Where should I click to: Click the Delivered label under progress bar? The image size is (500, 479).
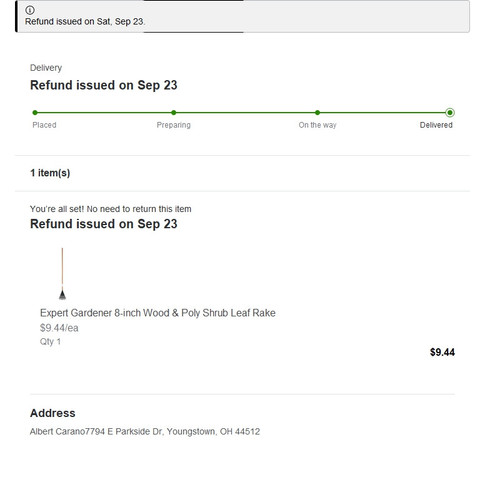click(436, 125)
